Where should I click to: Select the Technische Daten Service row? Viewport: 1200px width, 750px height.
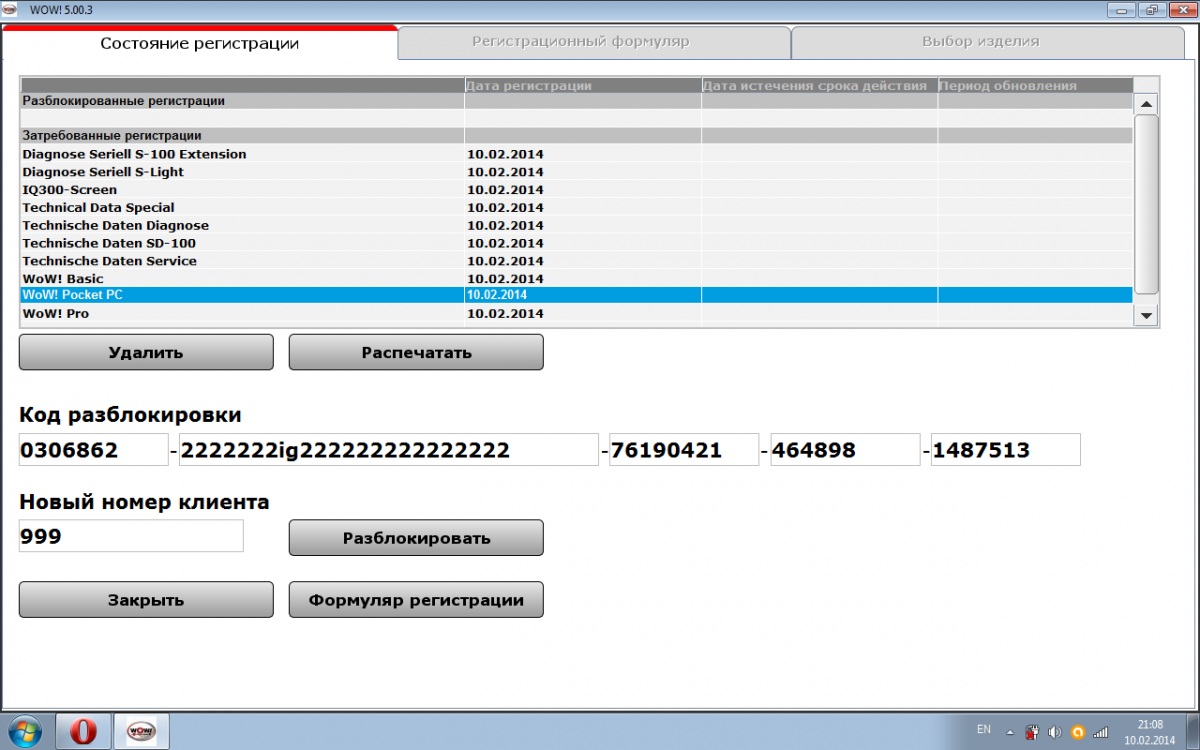577,261
